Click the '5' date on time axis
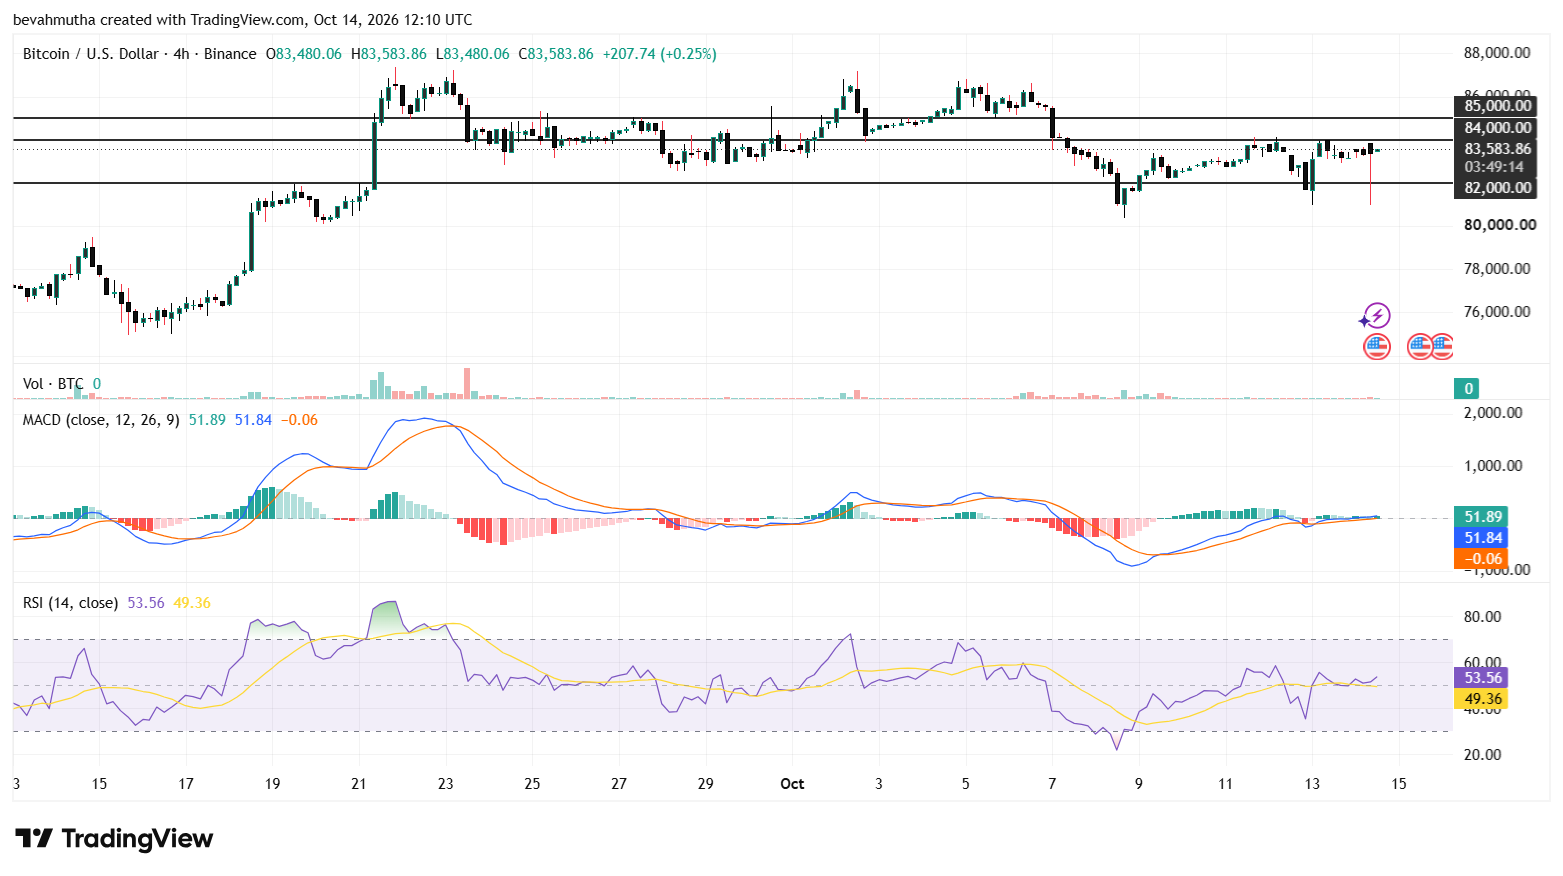Image resolution: width=1563 pixels, height=876 pixels. (966, 784)
